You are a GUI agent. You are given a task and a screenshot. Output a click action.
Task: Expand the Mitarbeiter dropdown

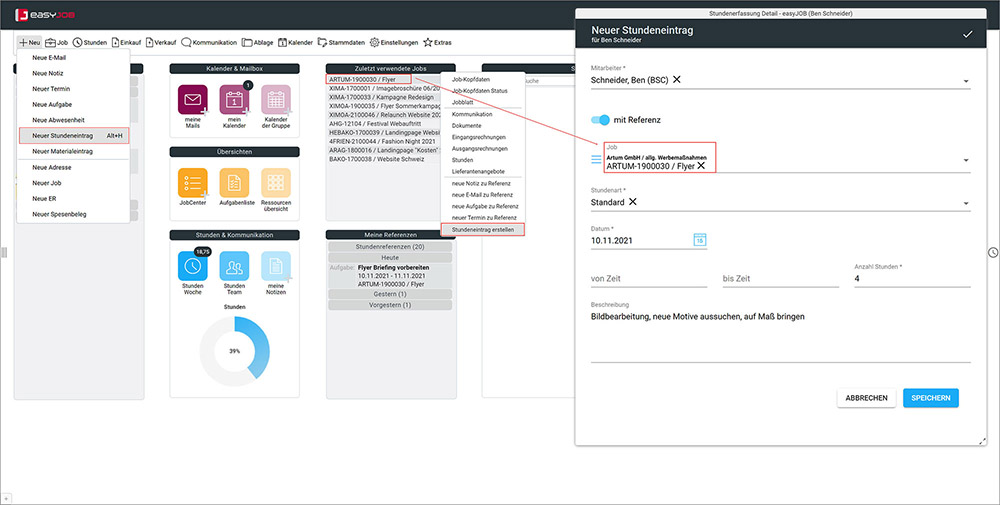[966, 82]
